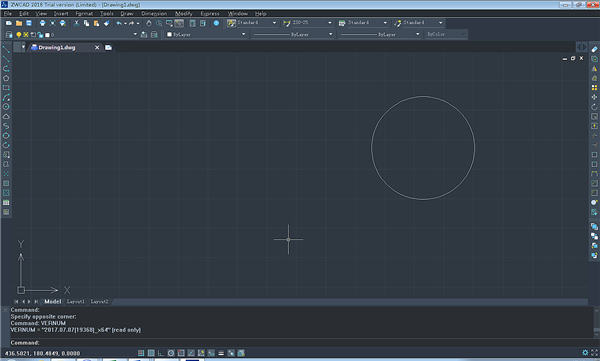The image size is (600, 361).
Task: Click the Pan realtime hand icon
Action: (x=148, y=23)
